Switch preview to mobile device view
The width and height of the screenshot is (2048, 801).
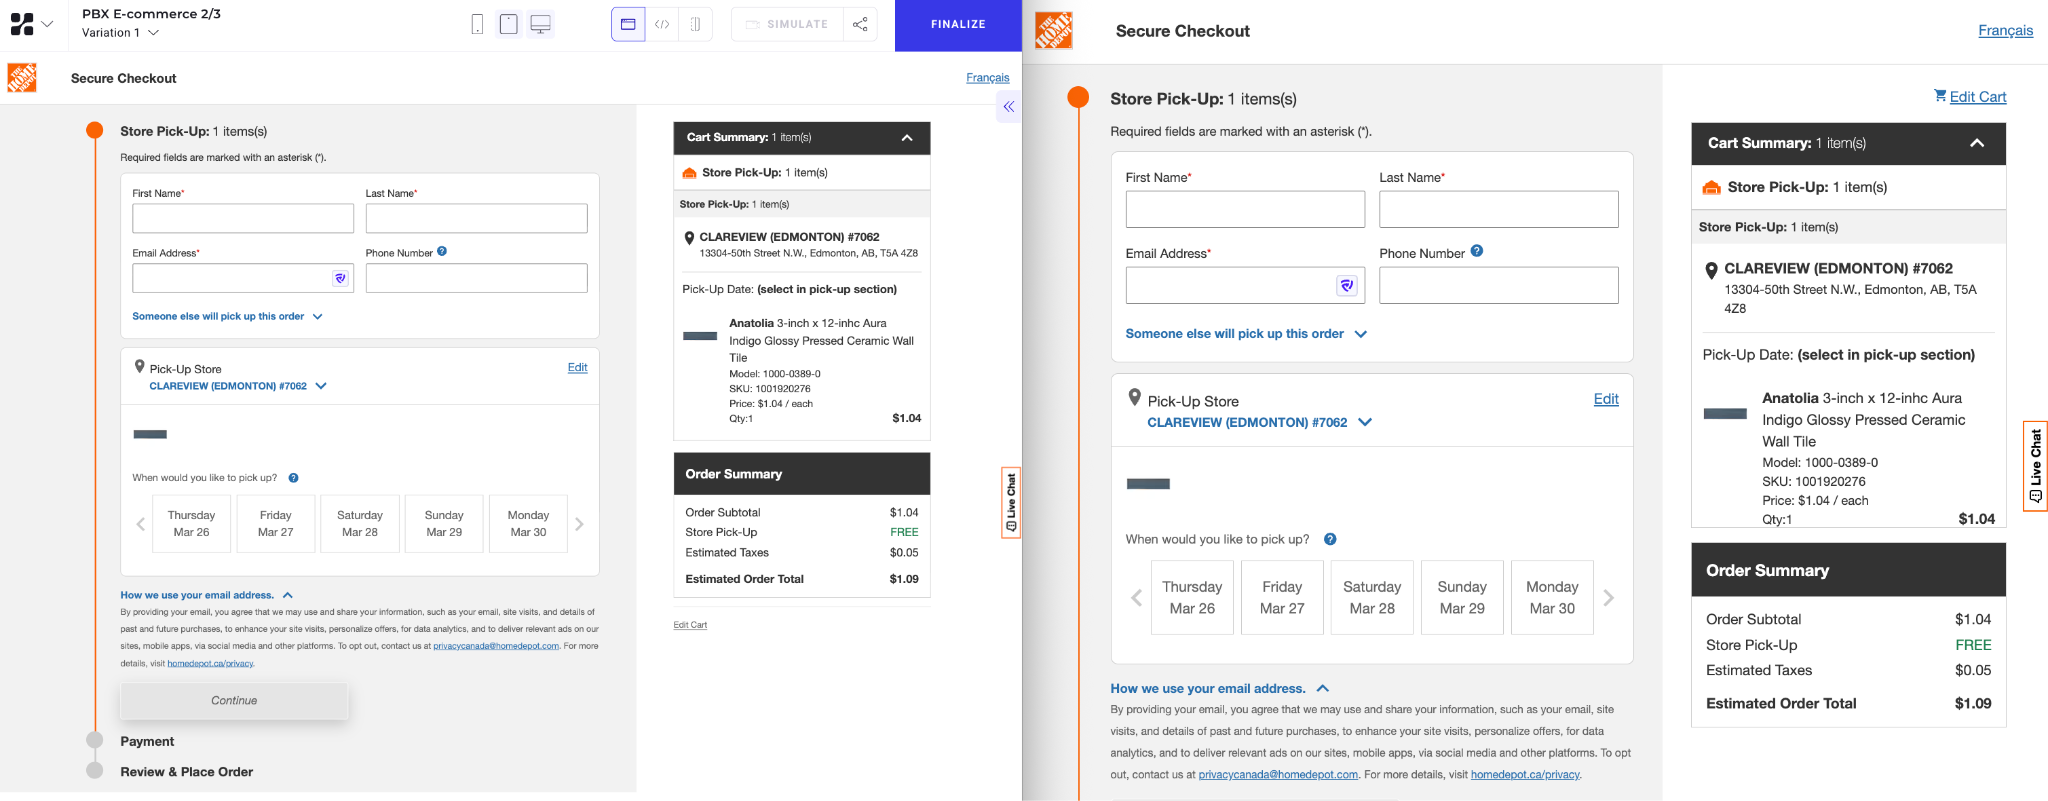coord(477,24)
